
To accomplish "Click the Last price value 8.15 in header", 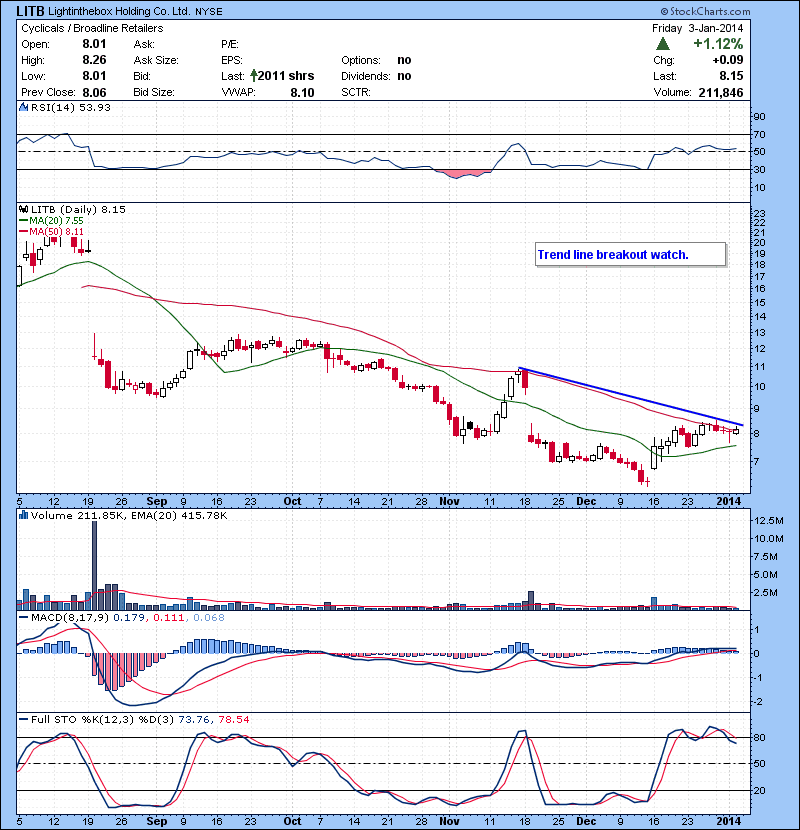I will pos(731,76).
